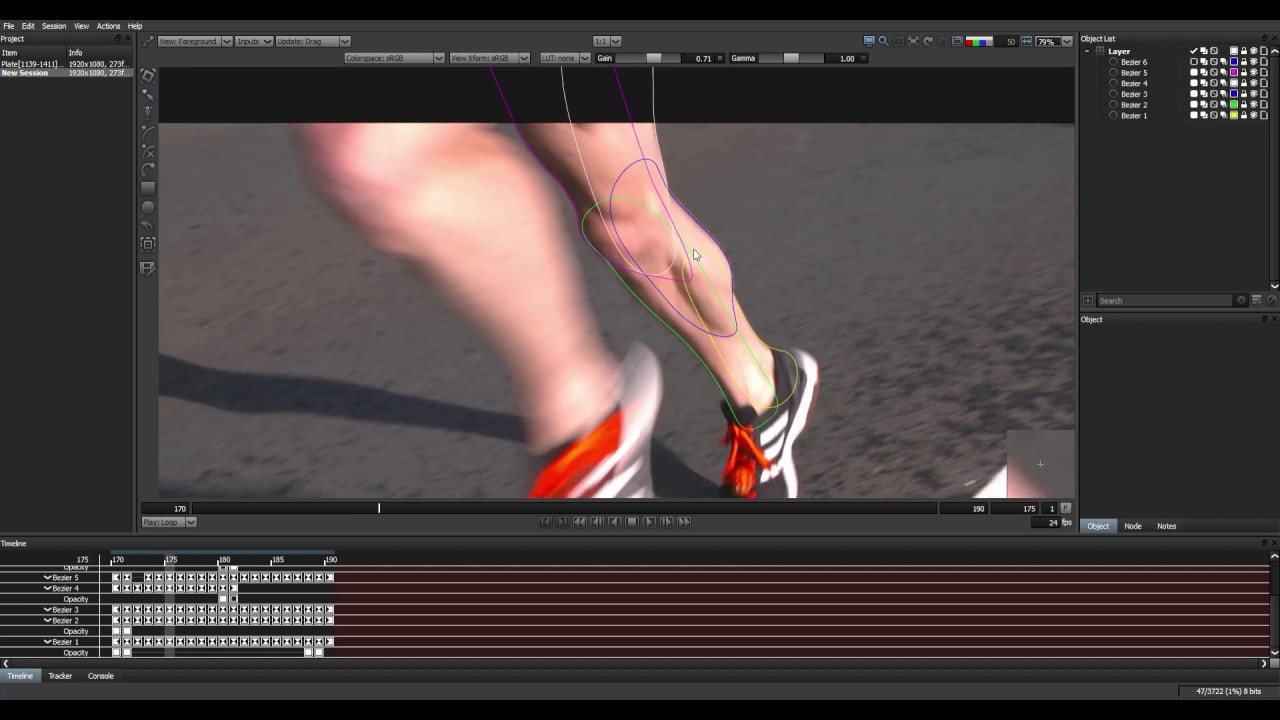
Task: Select the Bezier spline tool
Action: coord(148,130)
